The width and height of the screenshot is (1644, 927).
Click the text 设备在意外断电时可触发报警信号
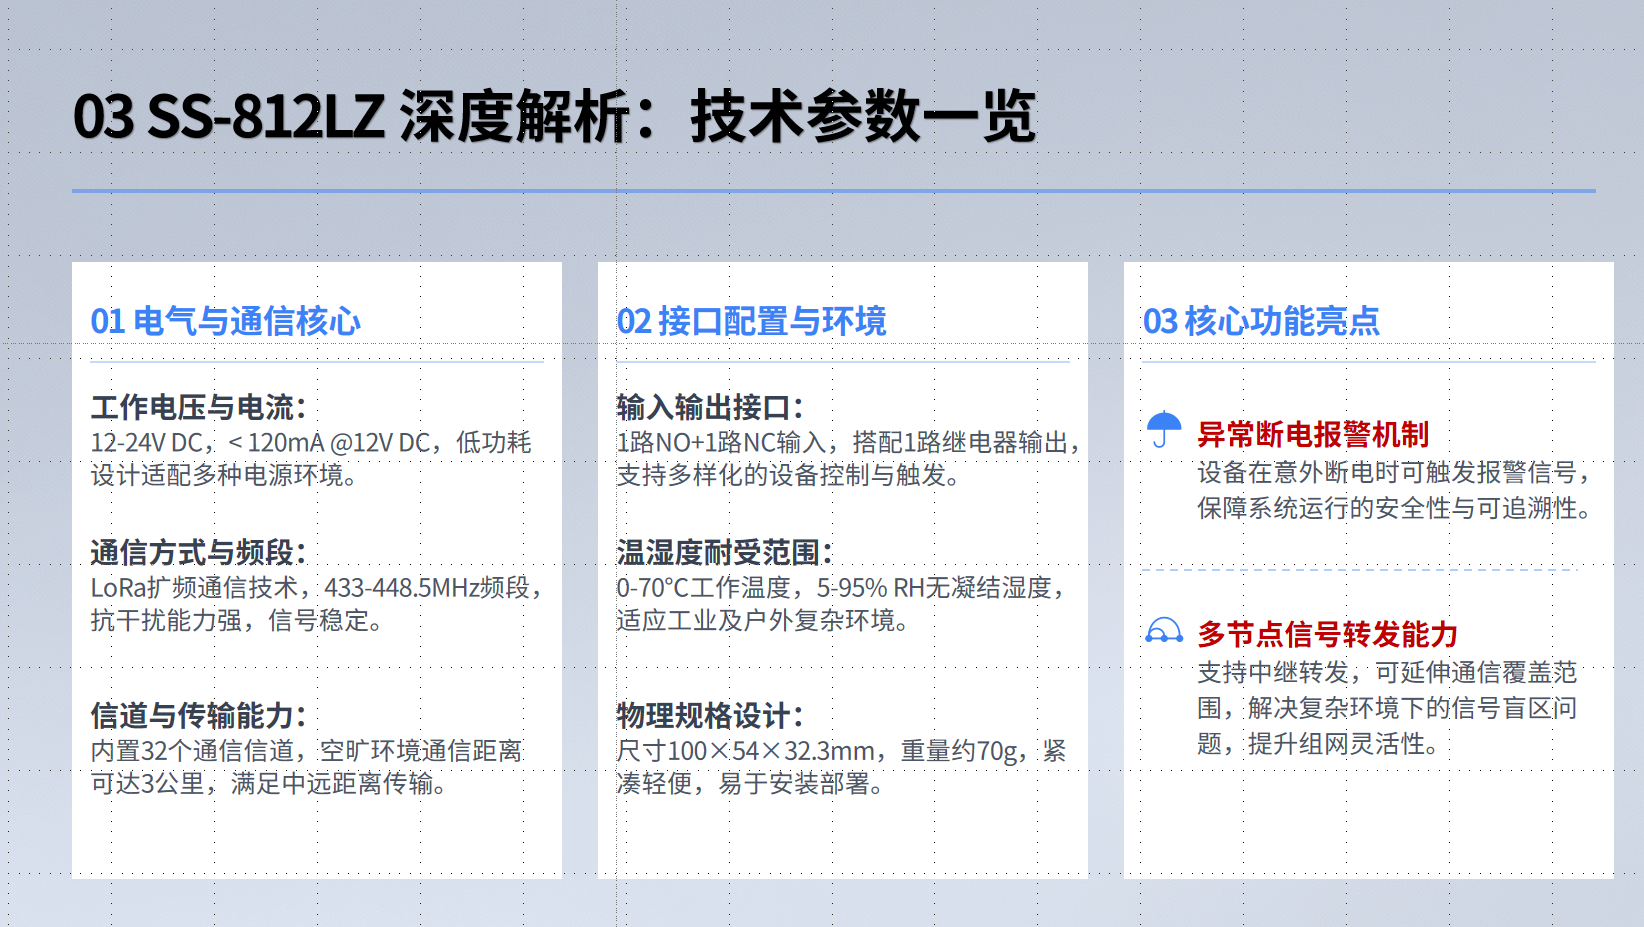click(1387, 473)
